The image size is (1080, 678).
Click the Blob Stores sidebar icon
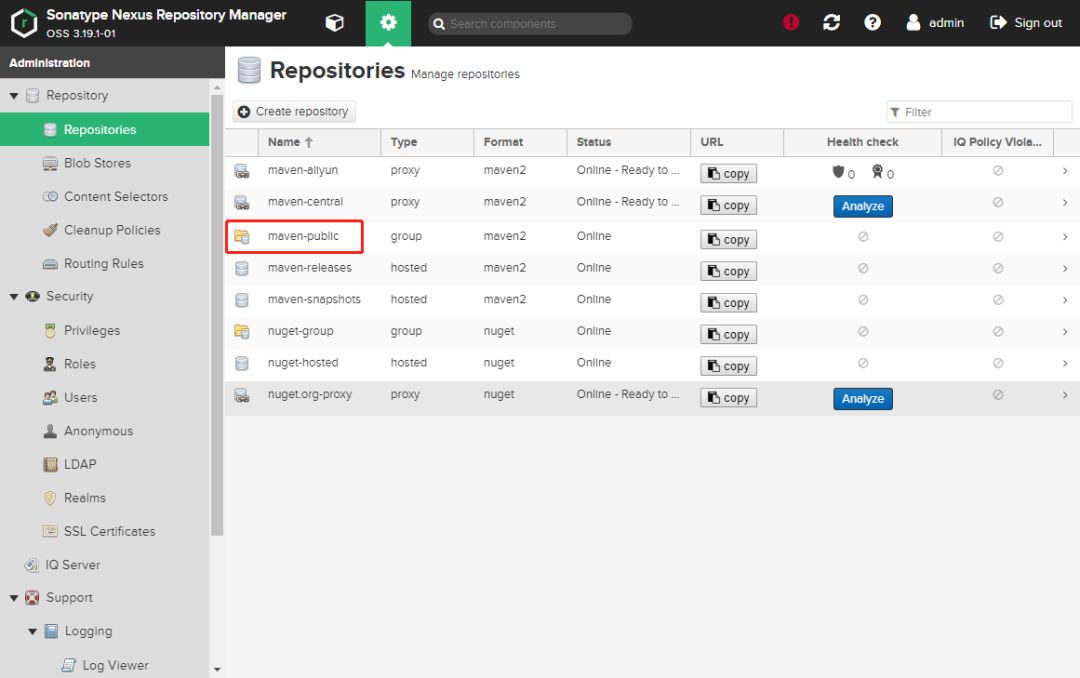click(x=50, y=163)
